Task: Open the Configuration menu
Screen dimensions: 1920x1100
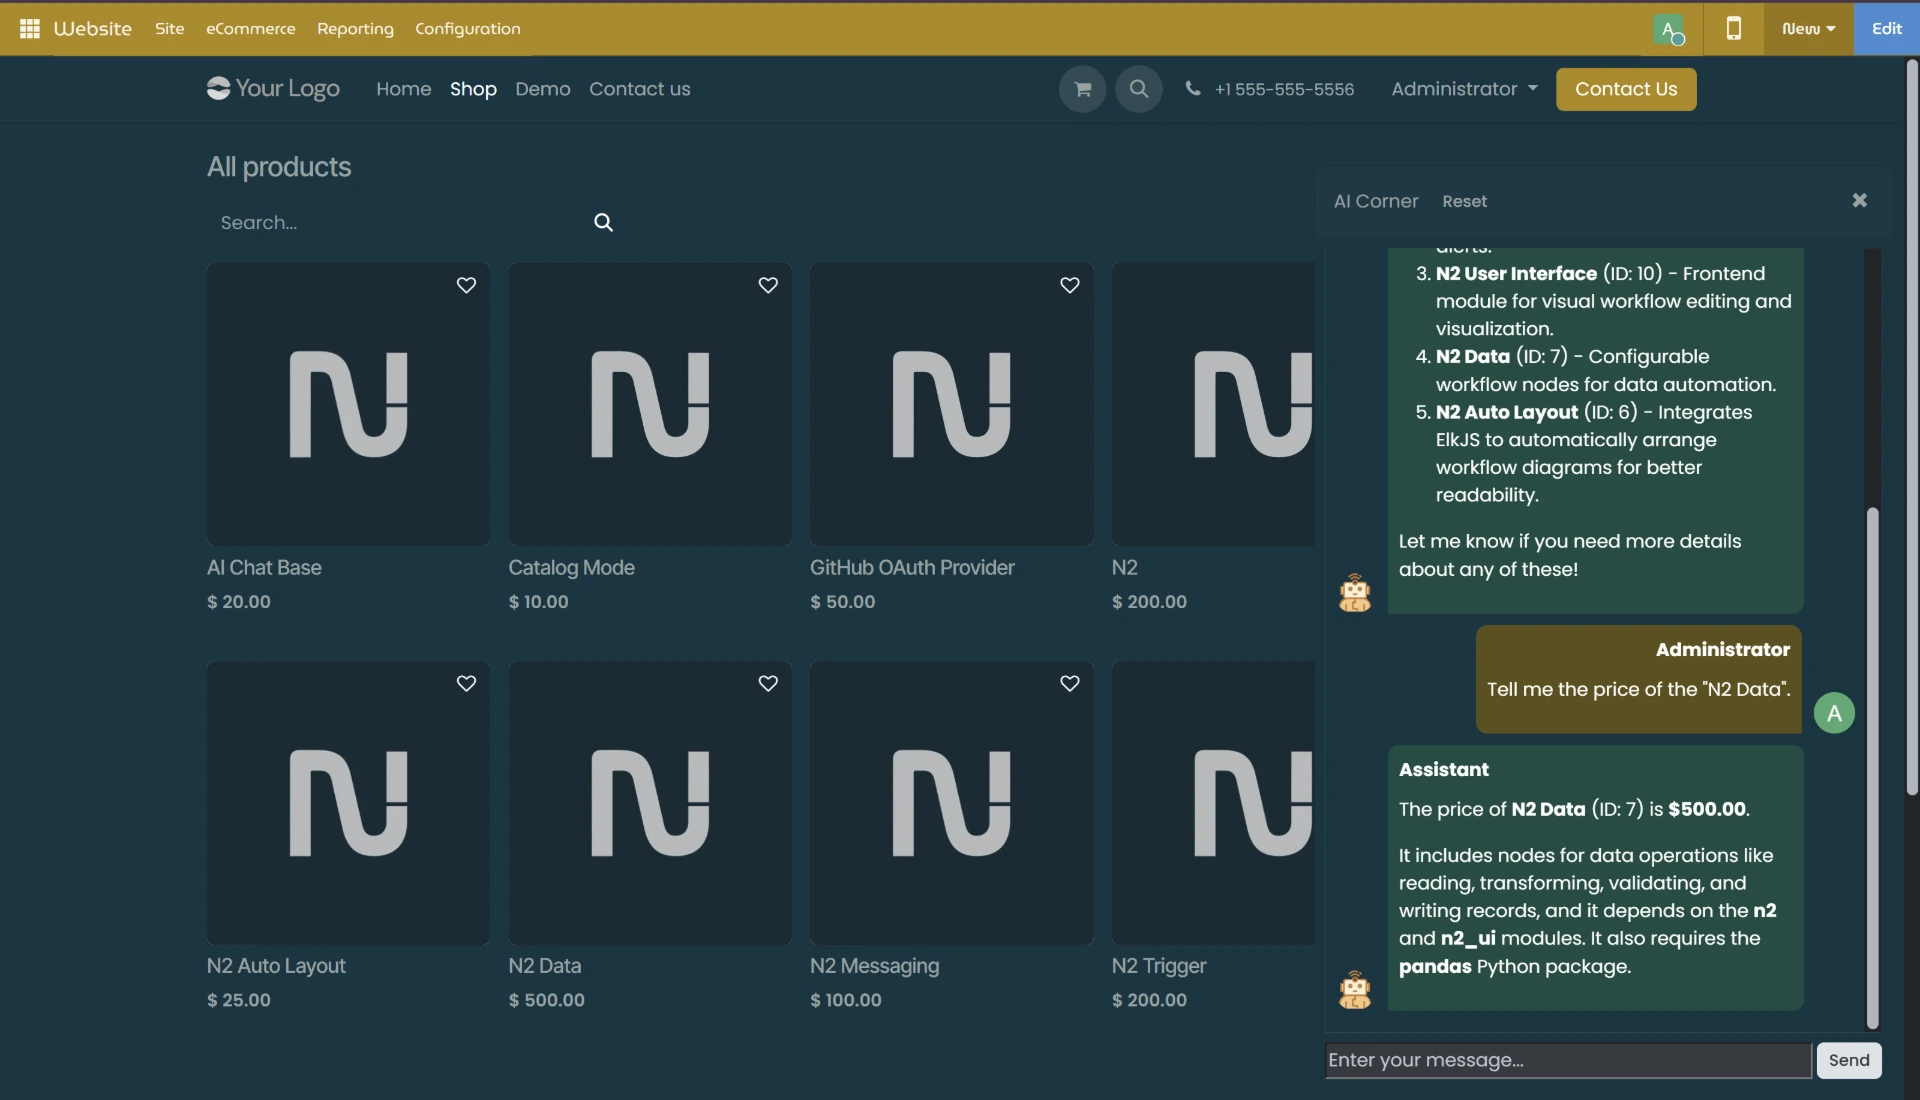Action: click(x=467, y=29)
